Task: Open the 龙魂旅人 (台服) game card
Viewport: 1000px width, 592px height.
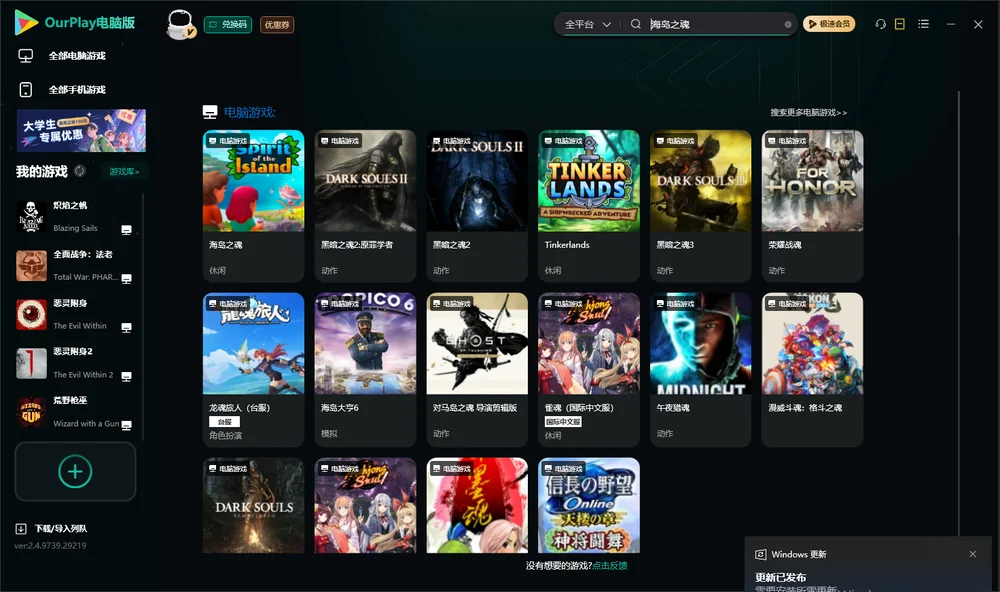Action: [253, 369]
